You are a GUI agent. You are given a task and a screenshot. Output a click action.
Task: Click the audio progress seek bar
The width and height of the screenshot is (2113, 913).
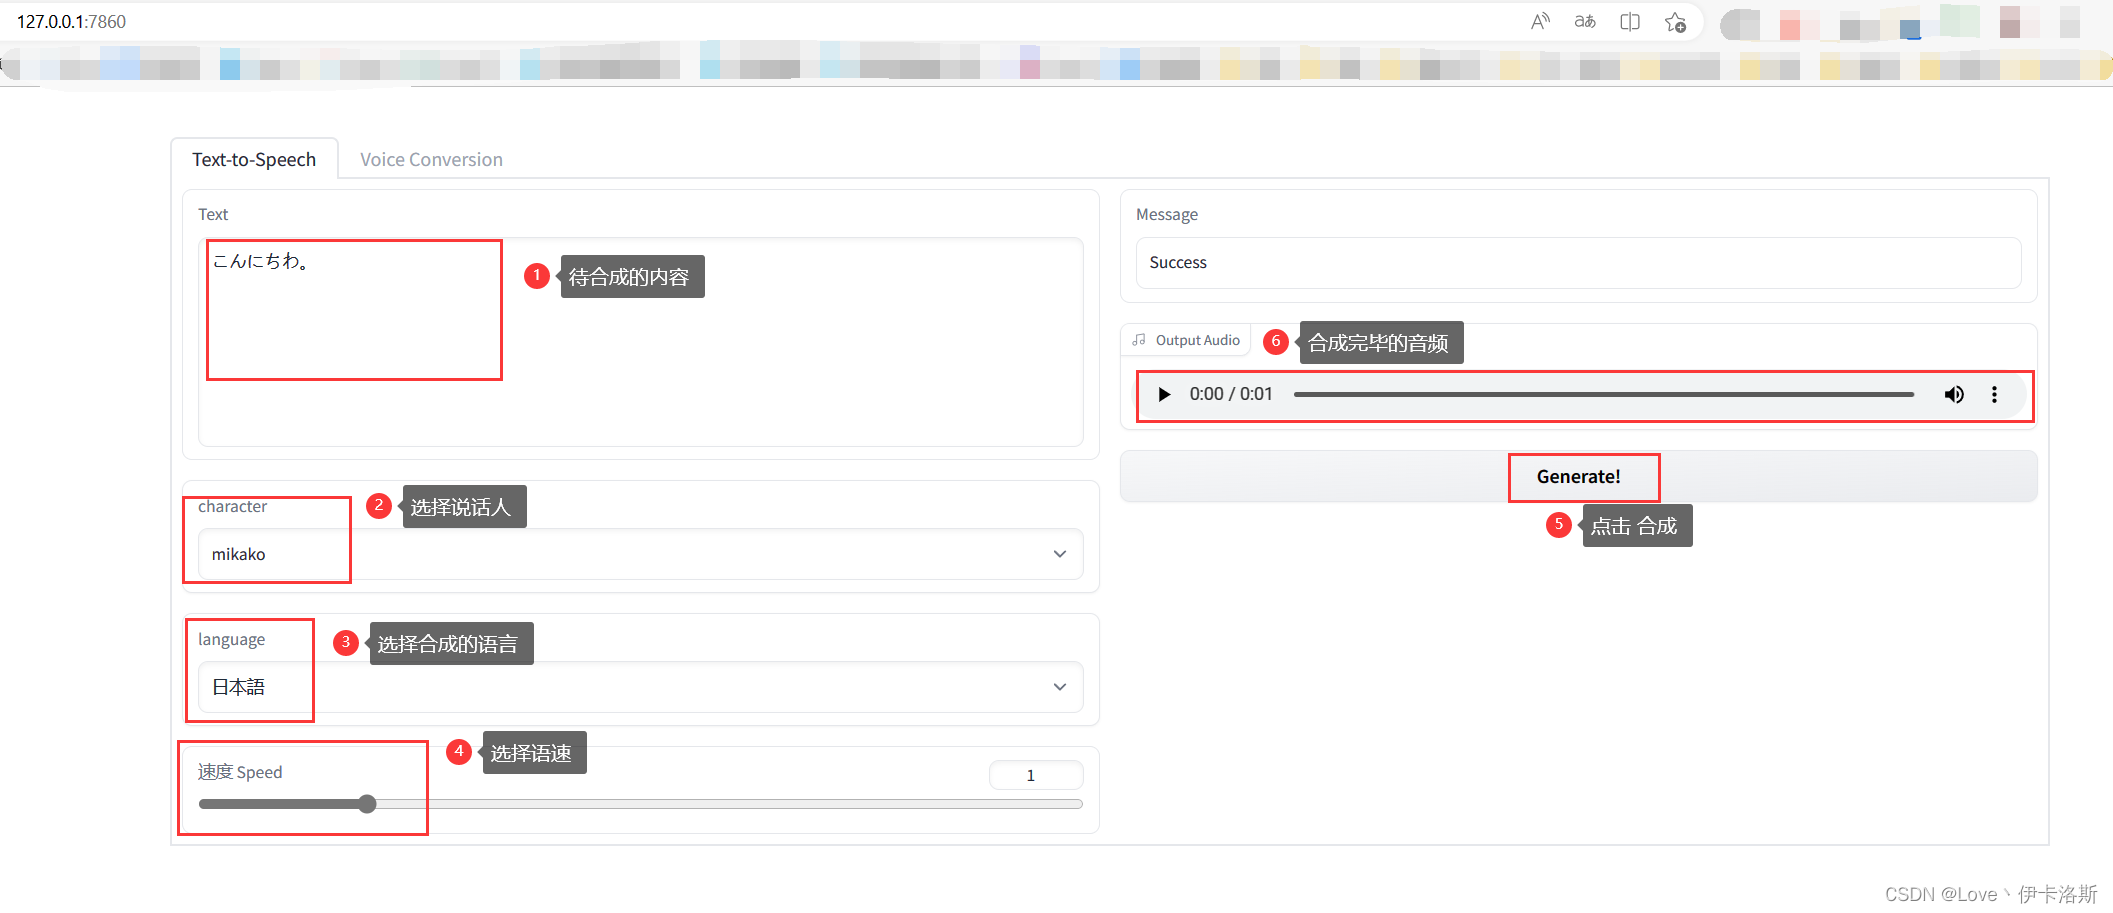point(1603,395)
